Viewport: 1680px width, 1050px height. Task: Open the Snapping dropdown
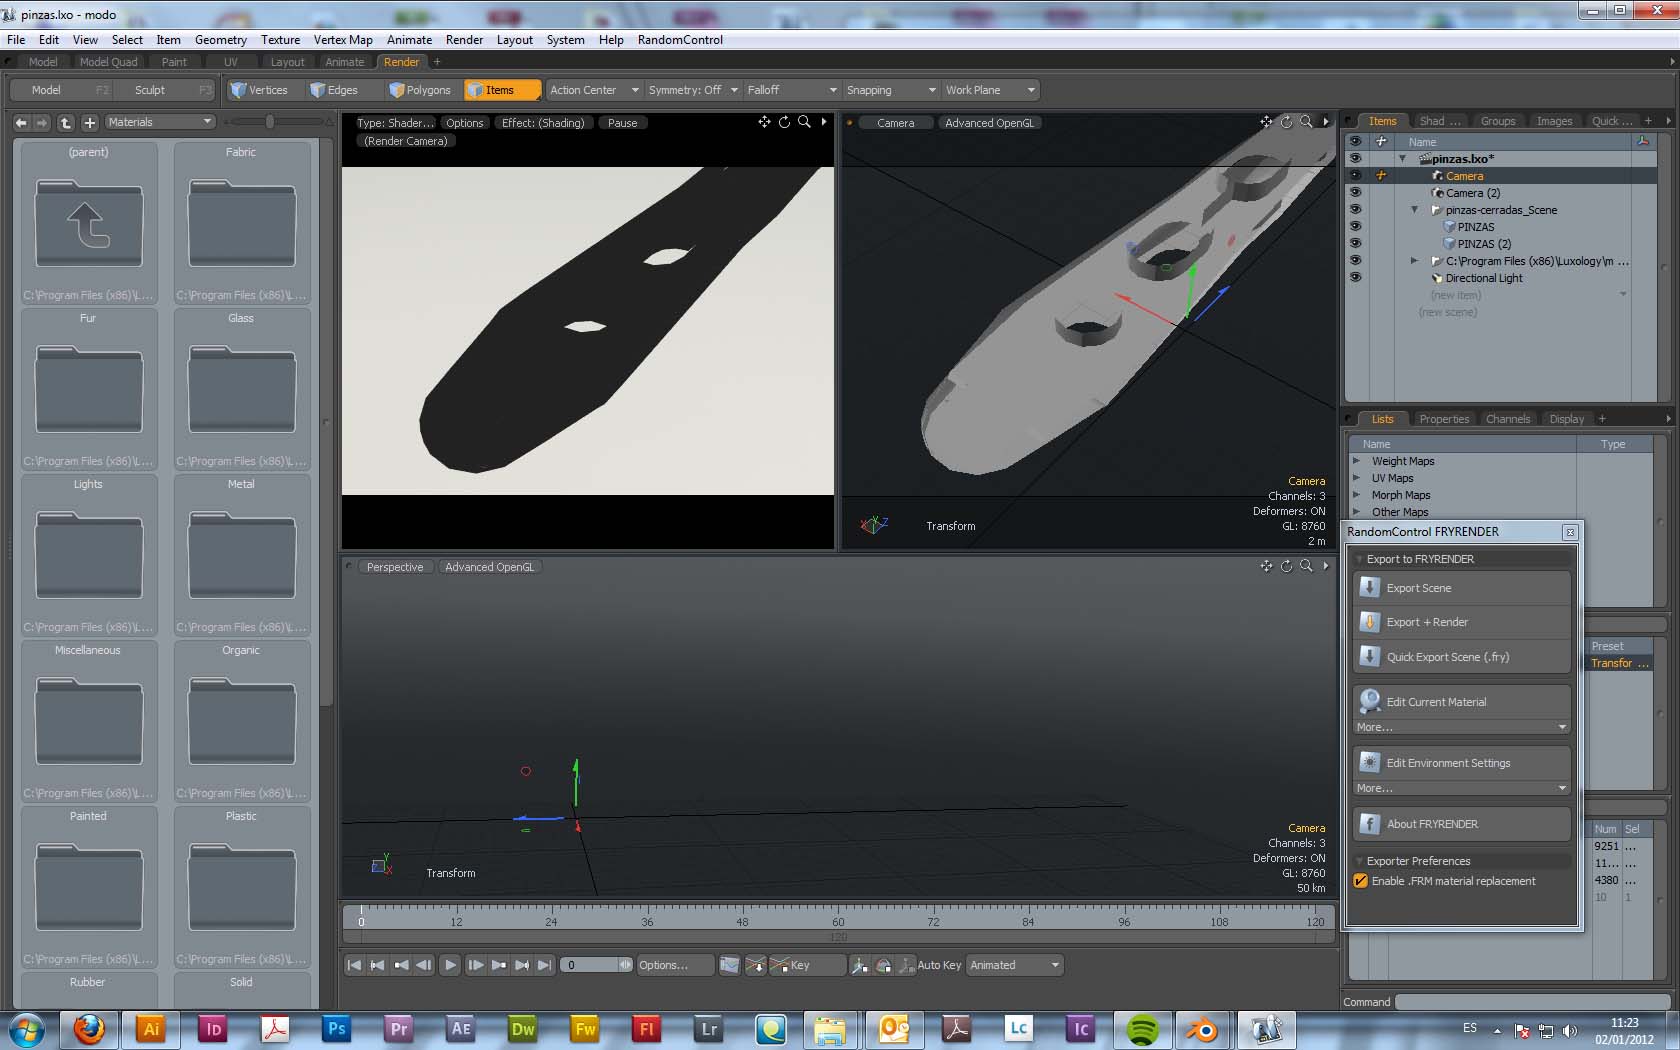(891, 90)
